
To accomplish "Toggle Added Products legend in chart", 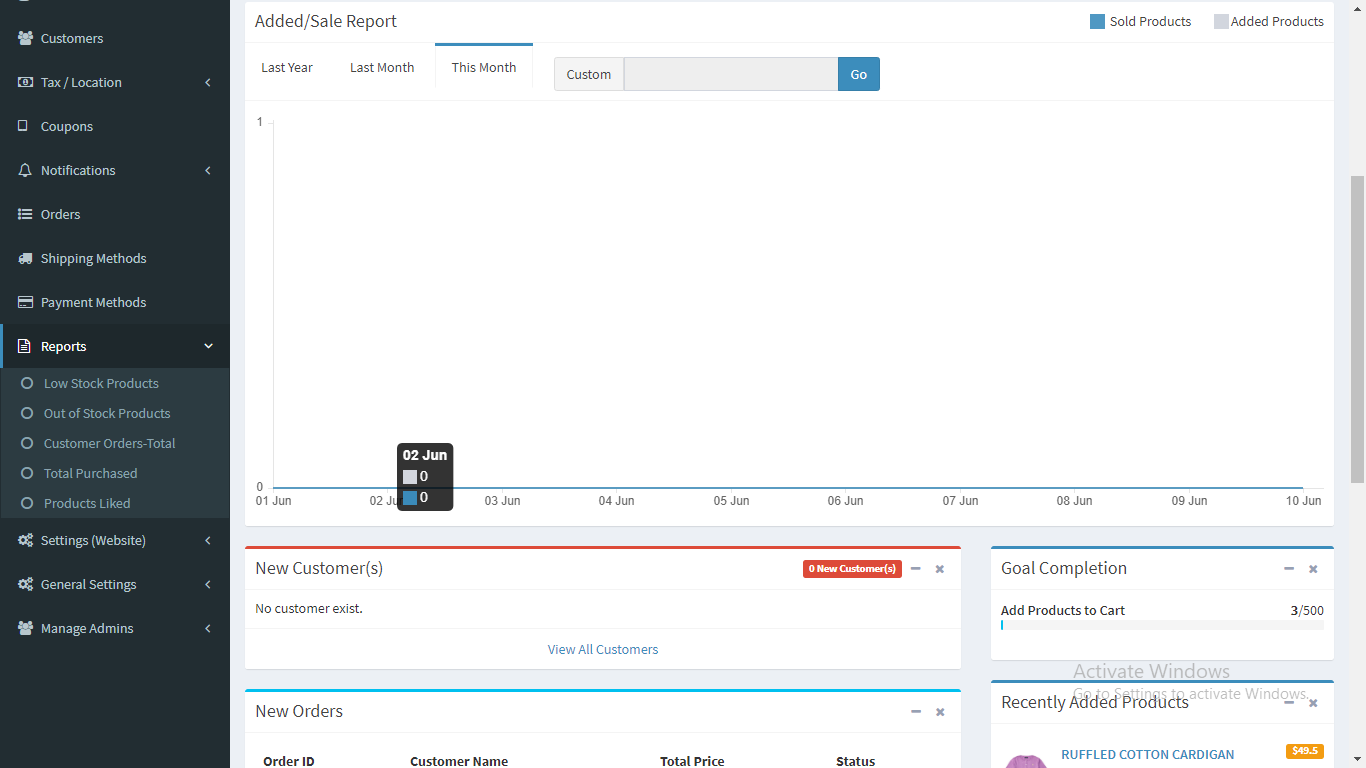I will (x=1268, y=21).
